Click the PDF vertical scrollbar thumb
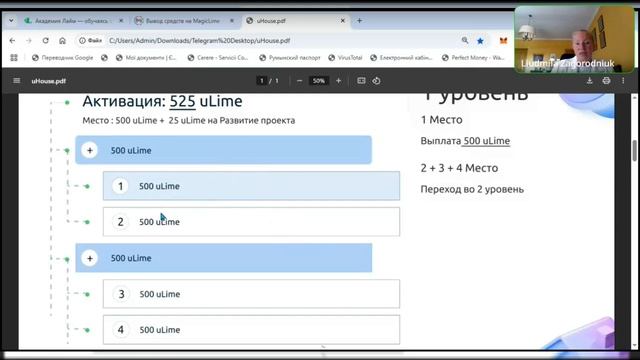Image resolution: width=640 pixels, height=360 pixels. [x=634, y=150]
